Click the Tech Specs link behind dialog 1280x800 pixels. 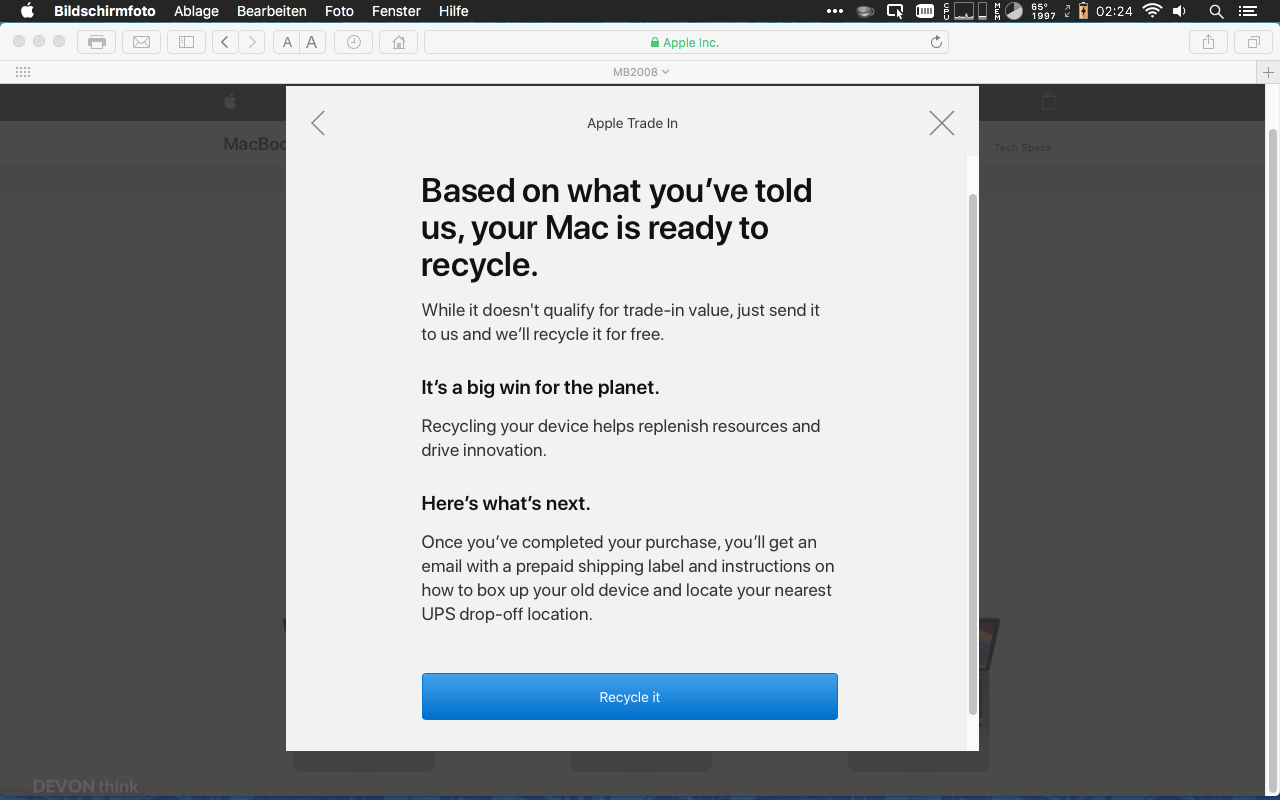click(1022, 148)
